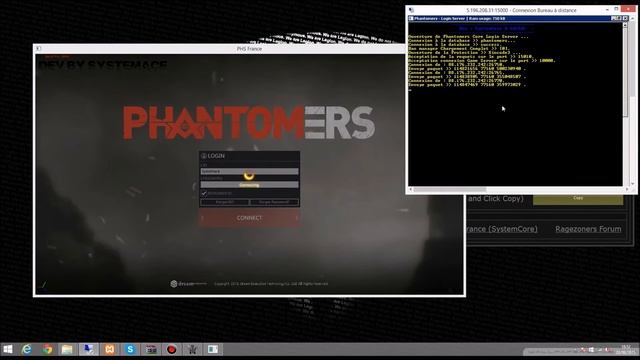Launch Internet Explorer from the taskbar
Image resolution: width=640 pixels, height=360 pixels.
27,349
